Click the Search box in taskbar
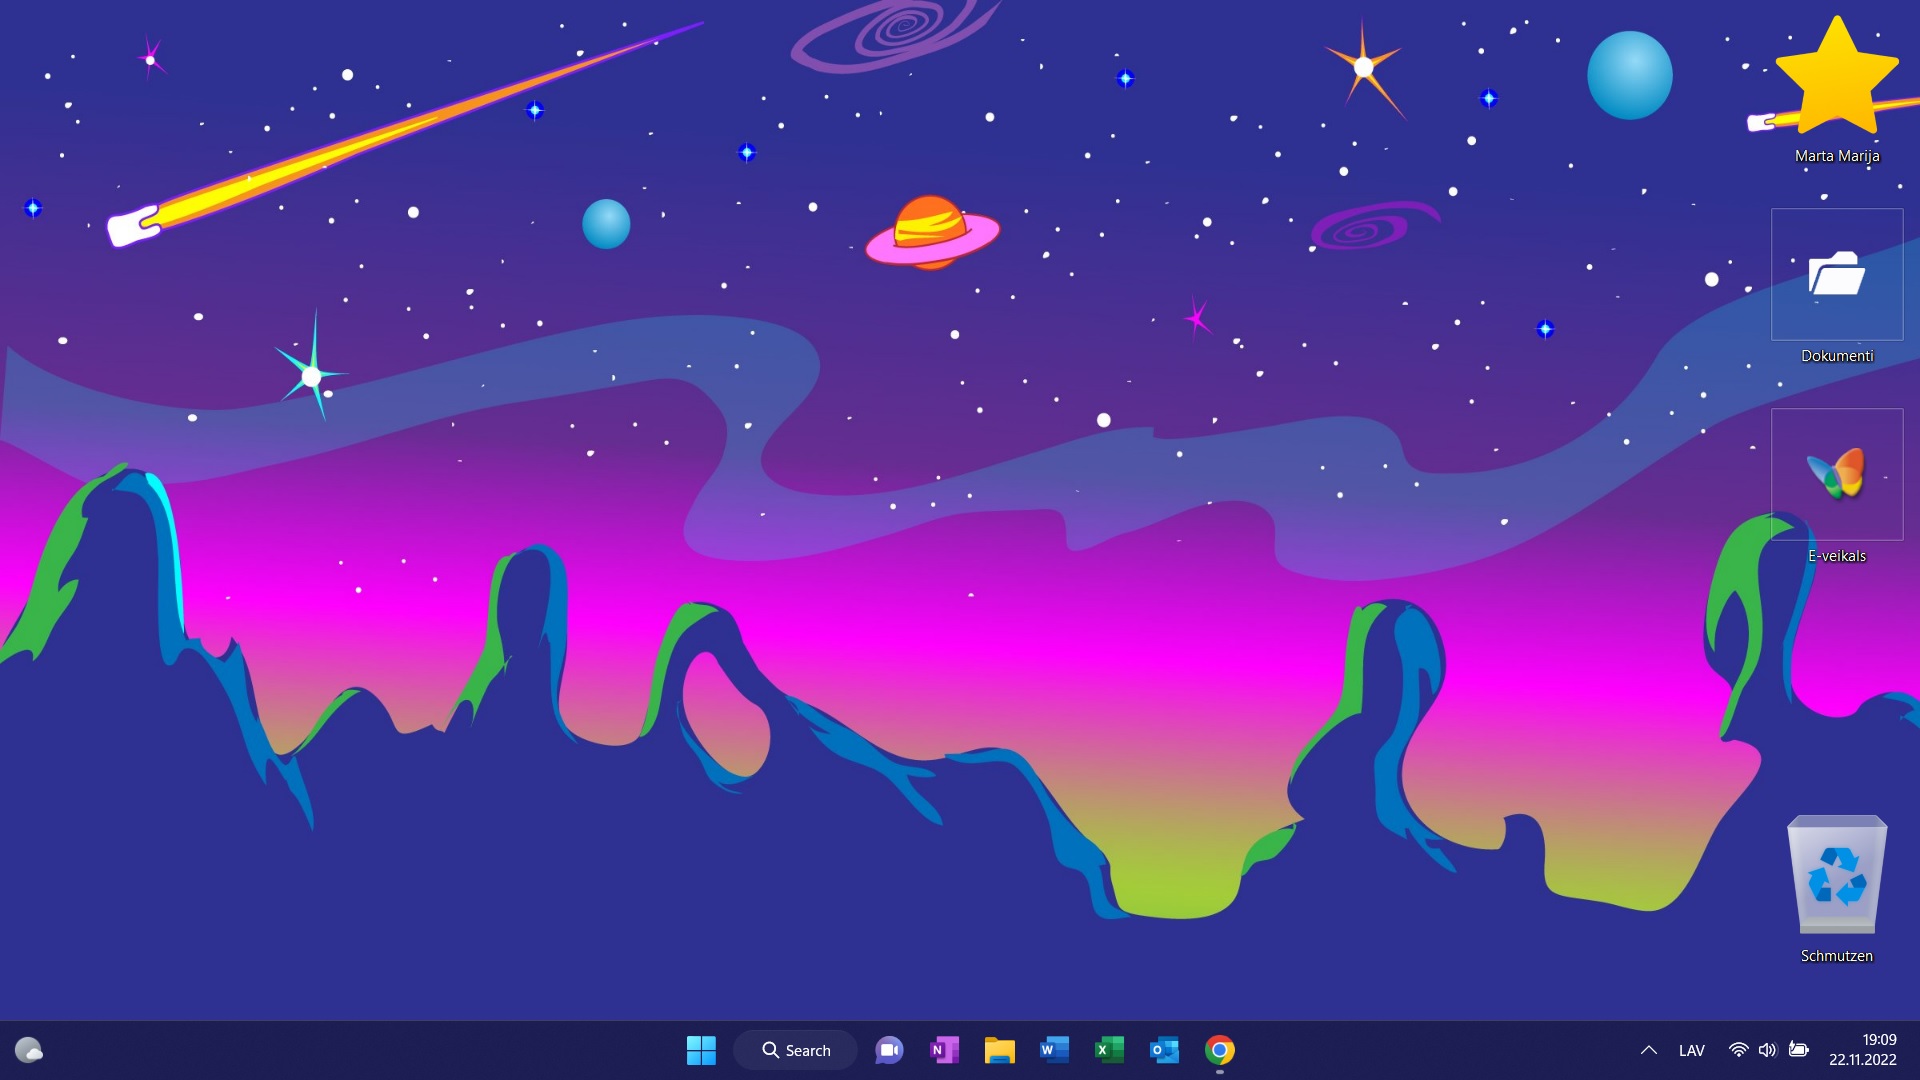The width and height of the screenshot is (1920, 1080). click(x=796, y=1050)
